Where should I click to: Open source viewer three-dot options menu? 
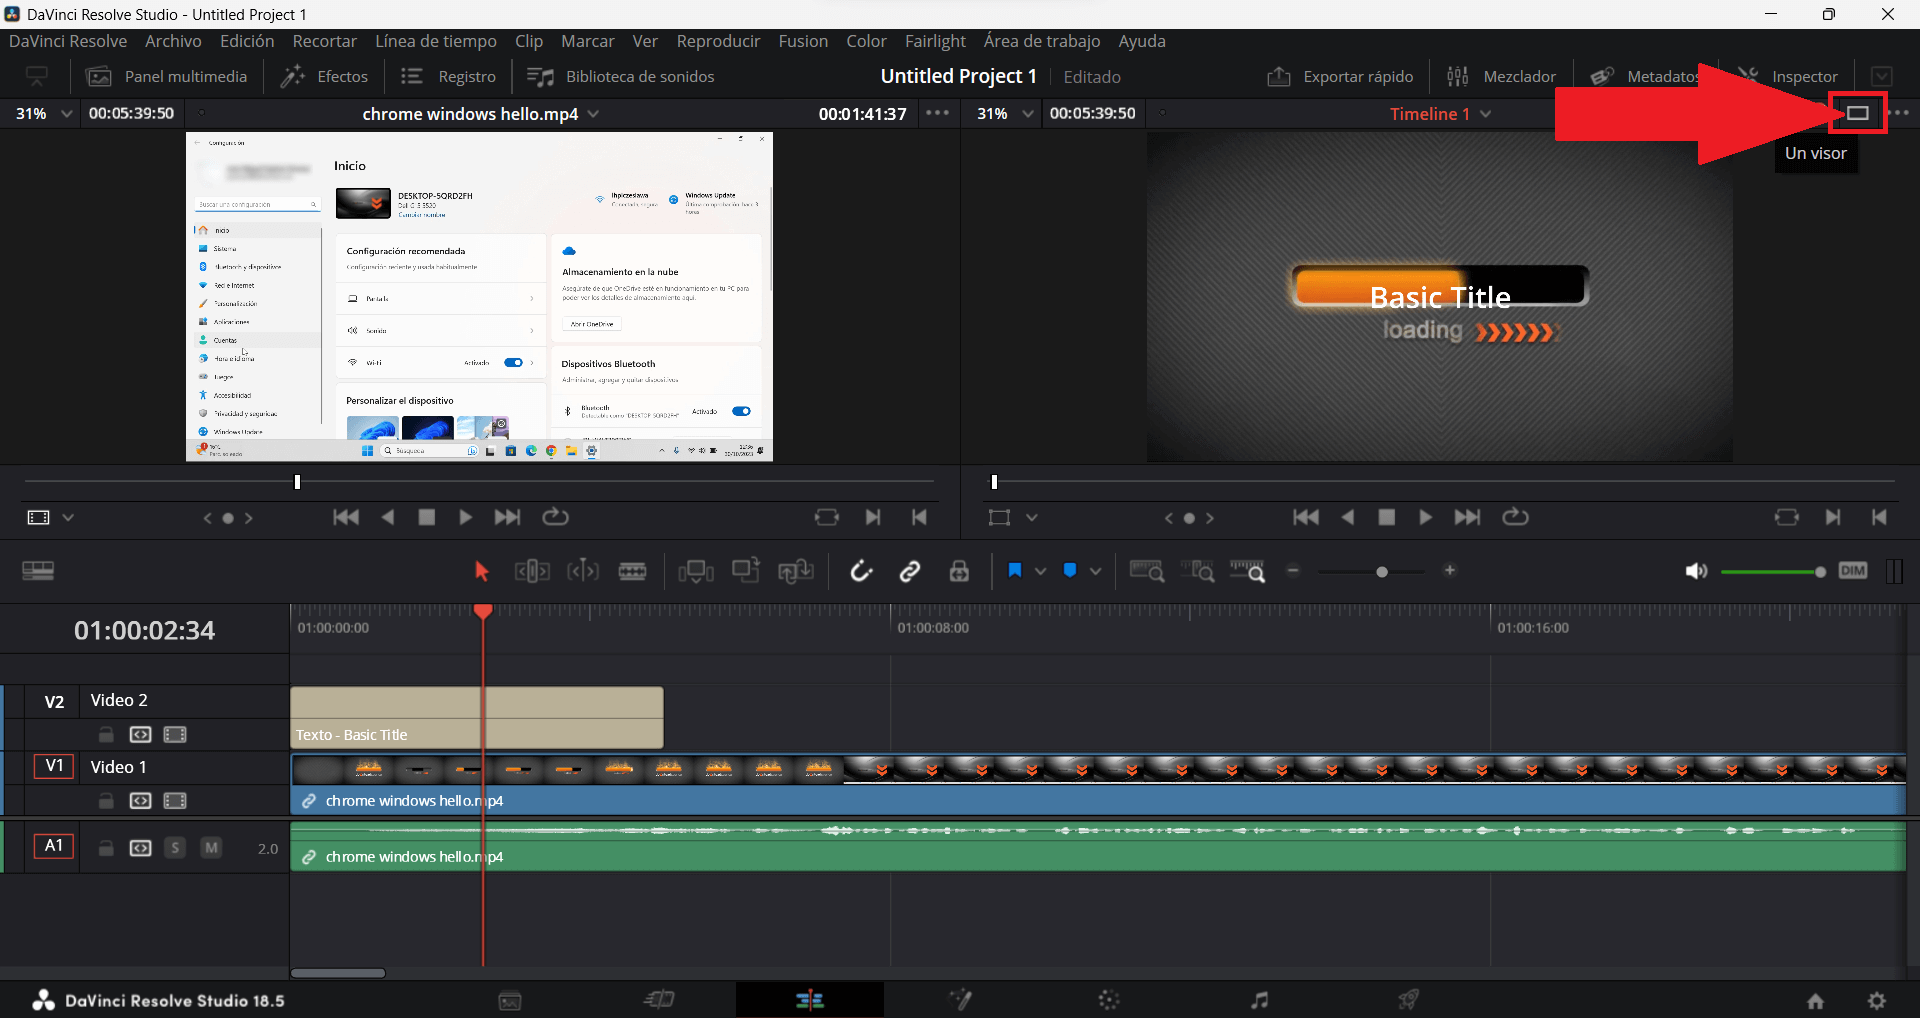(938, 113)
